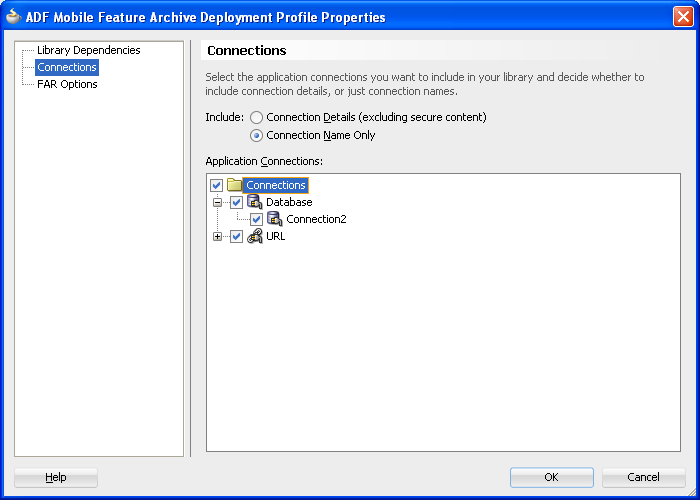This screenshot has height=500, width=700.
Task: Click the Help button
Action: (x=56, y=477)
